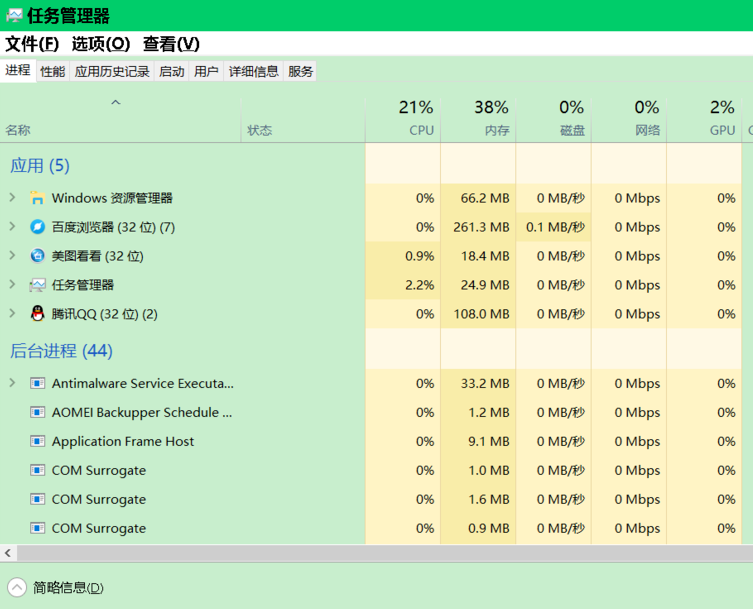Expand the 百度浏览器 process group

pos(12,227)
